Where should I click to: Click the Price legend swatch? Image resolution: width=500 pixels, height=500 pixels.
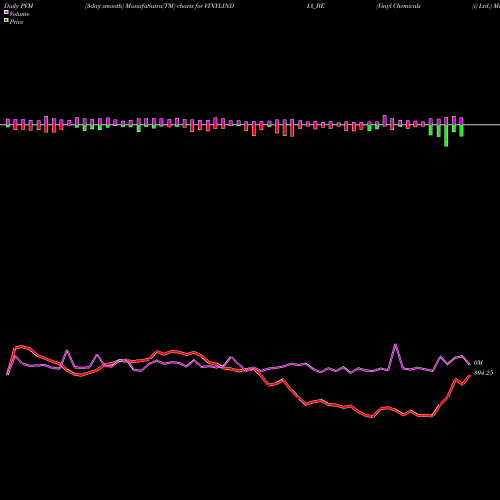[6, 21]
